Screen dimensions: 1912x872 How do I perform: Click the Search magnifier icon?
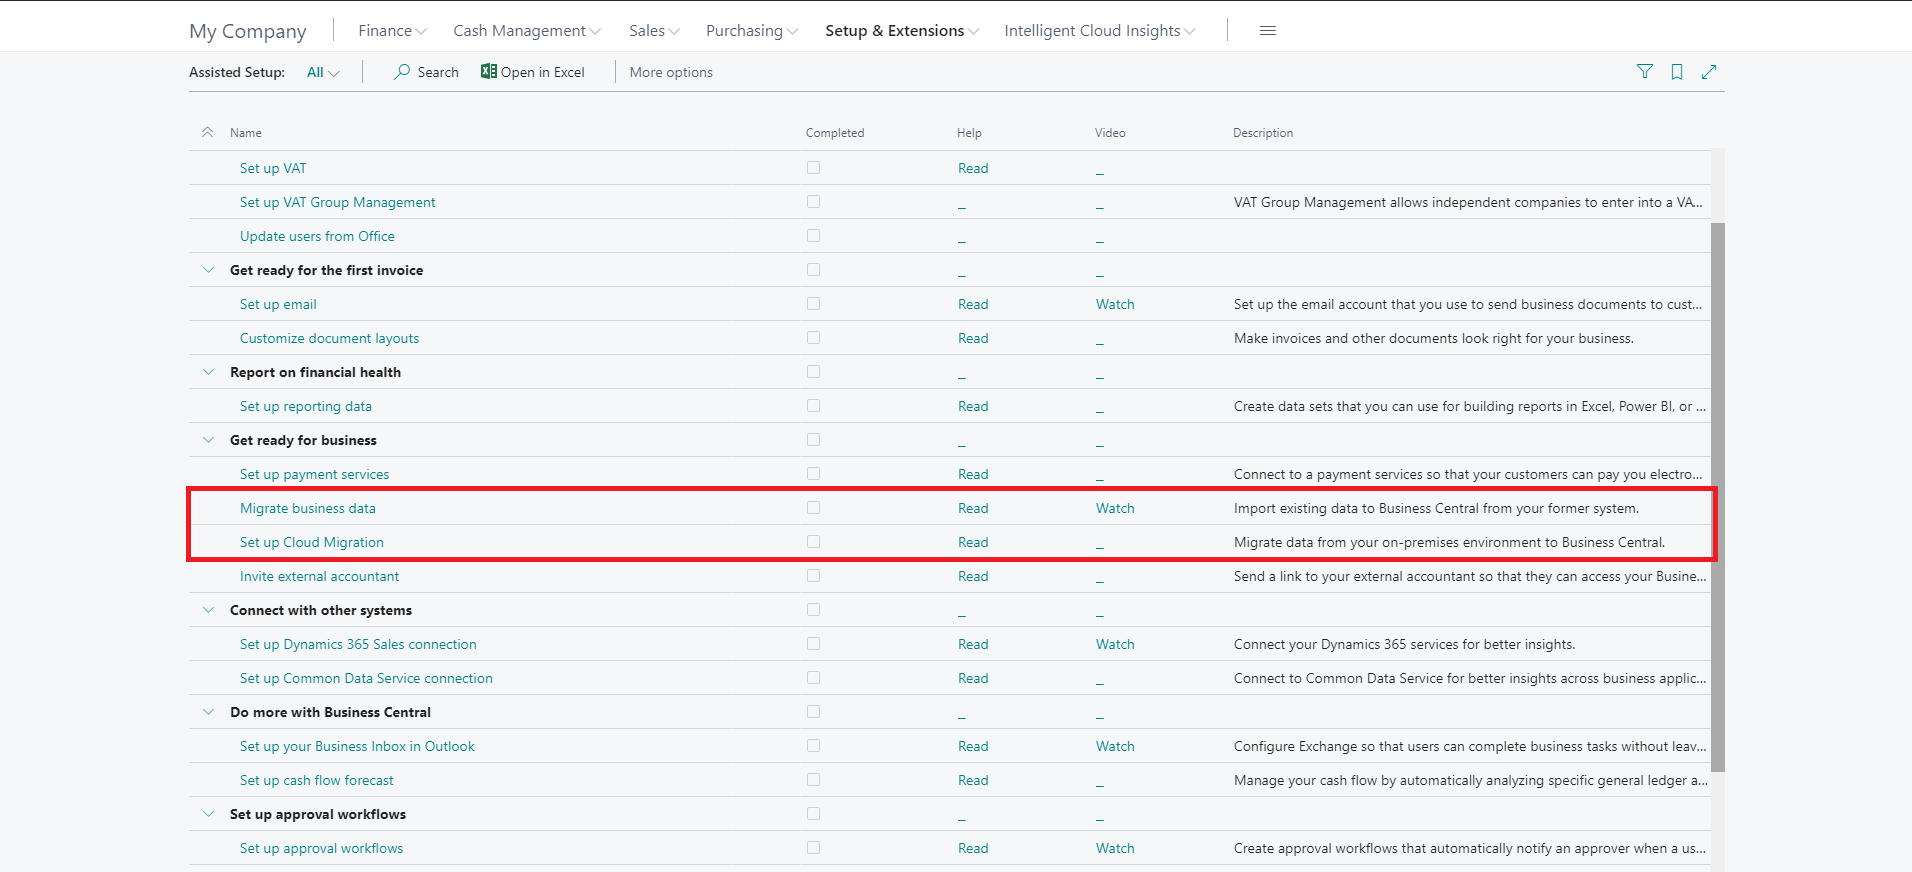tap(402, 72)
